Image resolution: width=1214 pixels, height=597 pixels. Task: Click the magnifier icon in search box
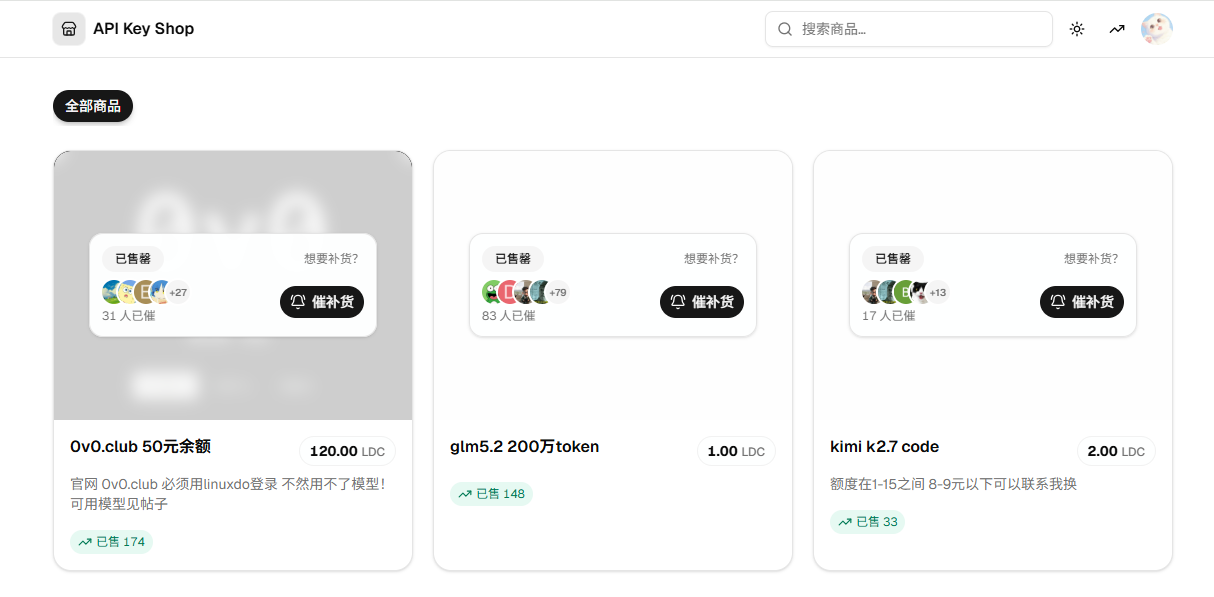[x=785, y=29]
